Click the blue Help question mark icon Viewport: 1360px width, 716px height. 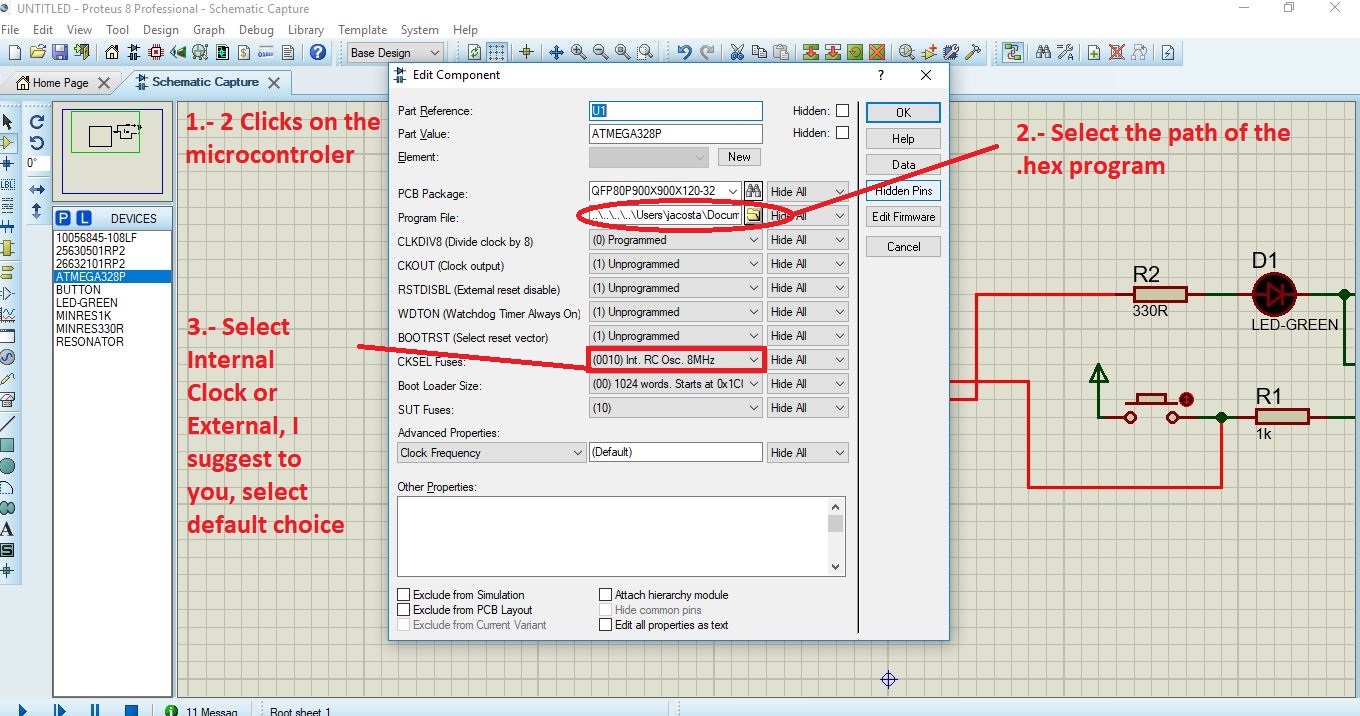click(318, 52)
